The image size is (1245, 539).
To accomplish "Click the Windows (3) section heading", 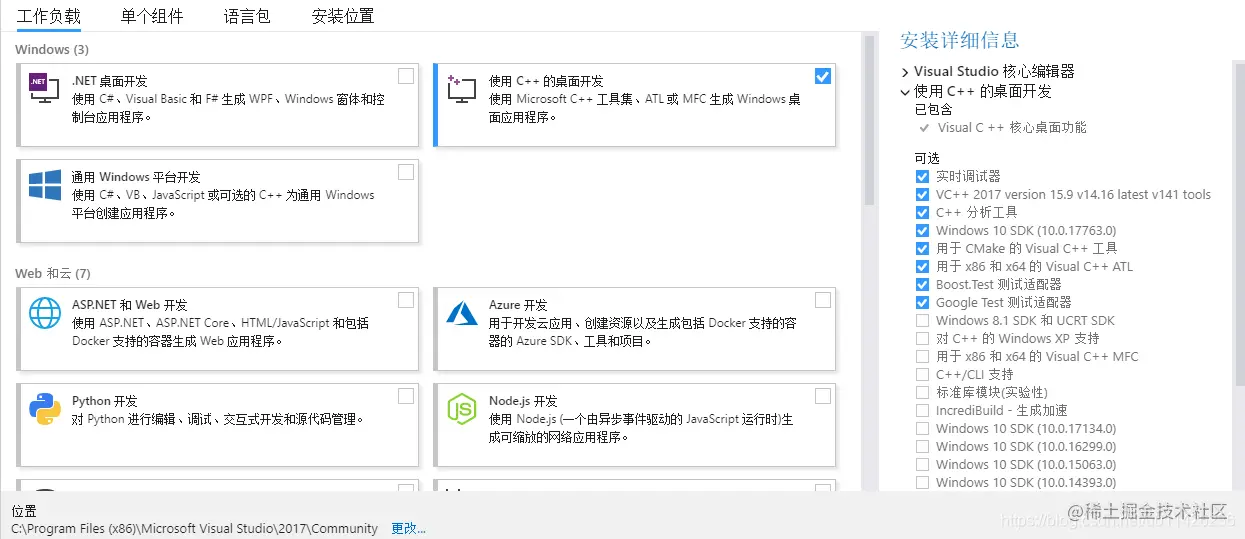I will point(52,49).
